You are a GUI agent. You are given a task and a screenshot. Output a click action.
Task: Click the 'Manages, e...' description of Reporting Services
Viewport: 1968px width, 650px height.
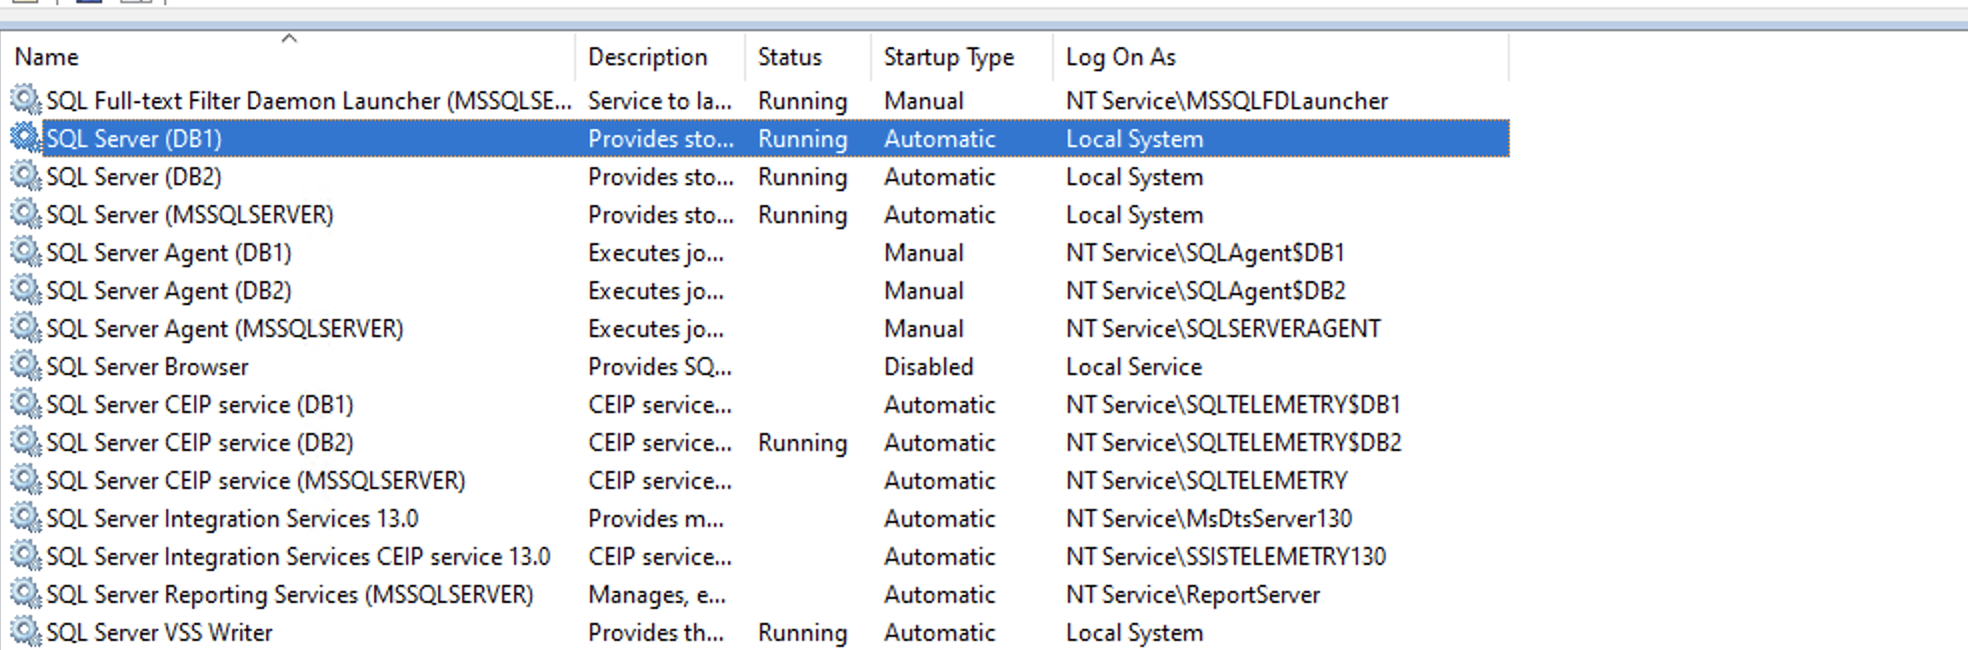click(657, 595)
